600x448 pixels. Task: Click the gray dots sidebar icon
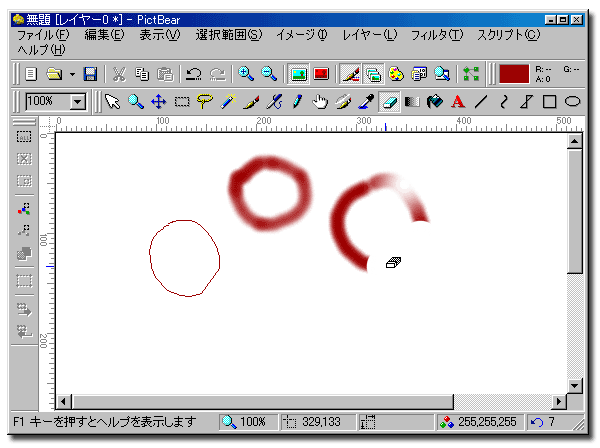pos(24,230)
